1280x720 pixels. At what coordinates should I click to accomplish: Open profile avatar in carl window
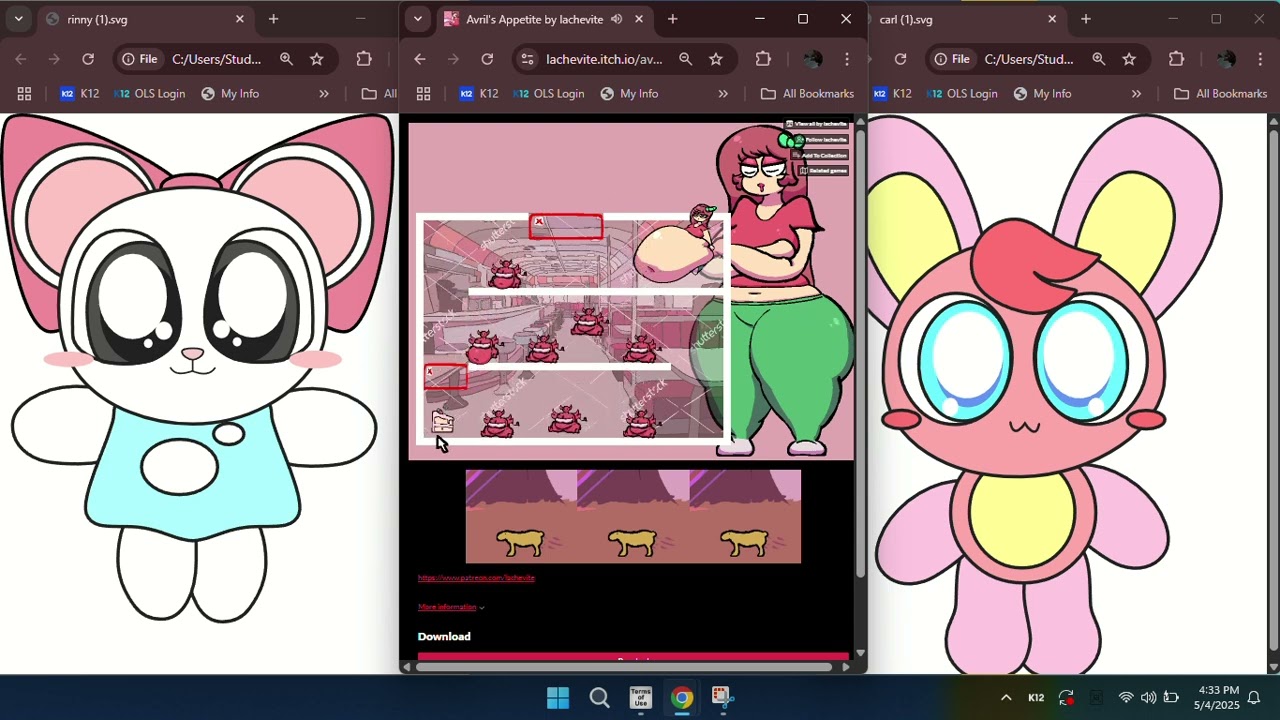click(1226, 59)
